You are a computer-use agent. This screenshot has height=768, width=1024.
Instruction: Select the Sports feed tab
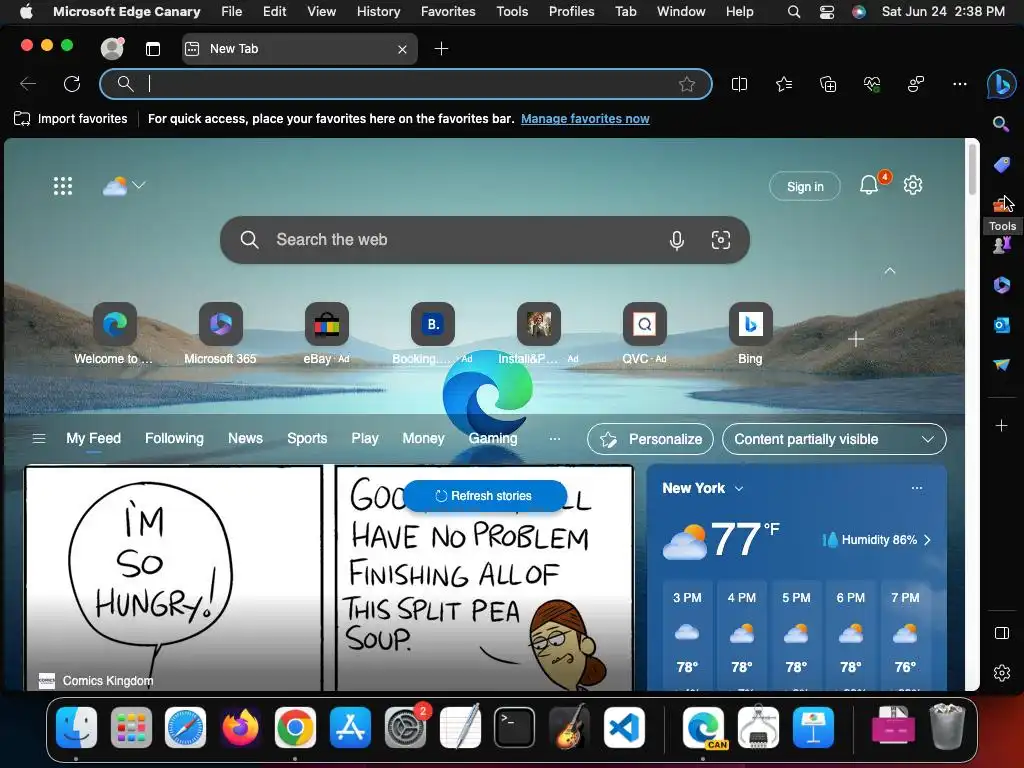[307, 439]
